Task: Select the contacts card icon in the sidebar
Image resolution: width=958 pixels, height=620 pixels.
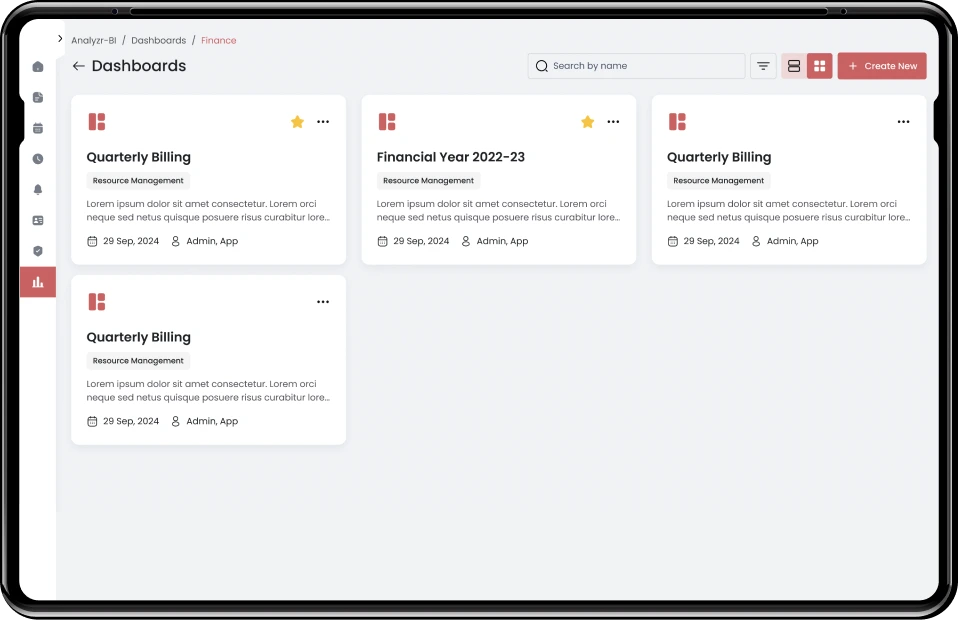Action: (x=37, y=220)
